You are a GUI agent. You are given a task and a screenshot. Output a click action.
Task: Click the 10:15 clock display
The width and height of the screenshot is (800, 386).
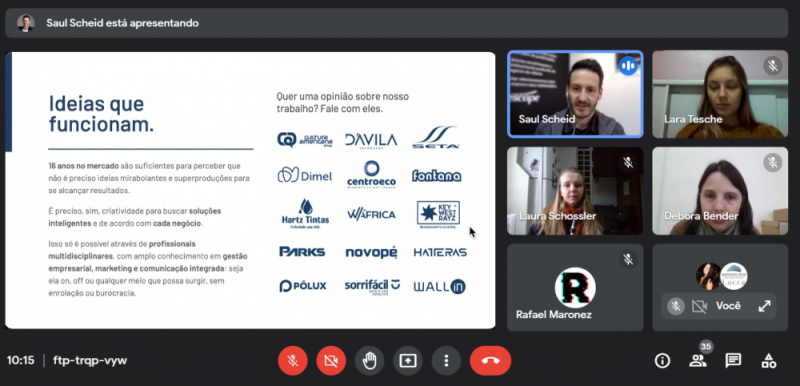pos(20,361)
